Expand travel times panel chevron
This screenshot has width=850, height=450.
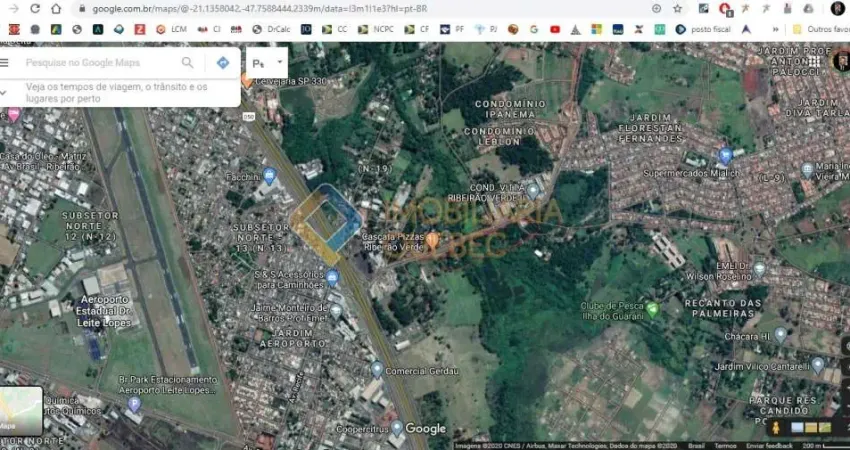coord(3,93)
